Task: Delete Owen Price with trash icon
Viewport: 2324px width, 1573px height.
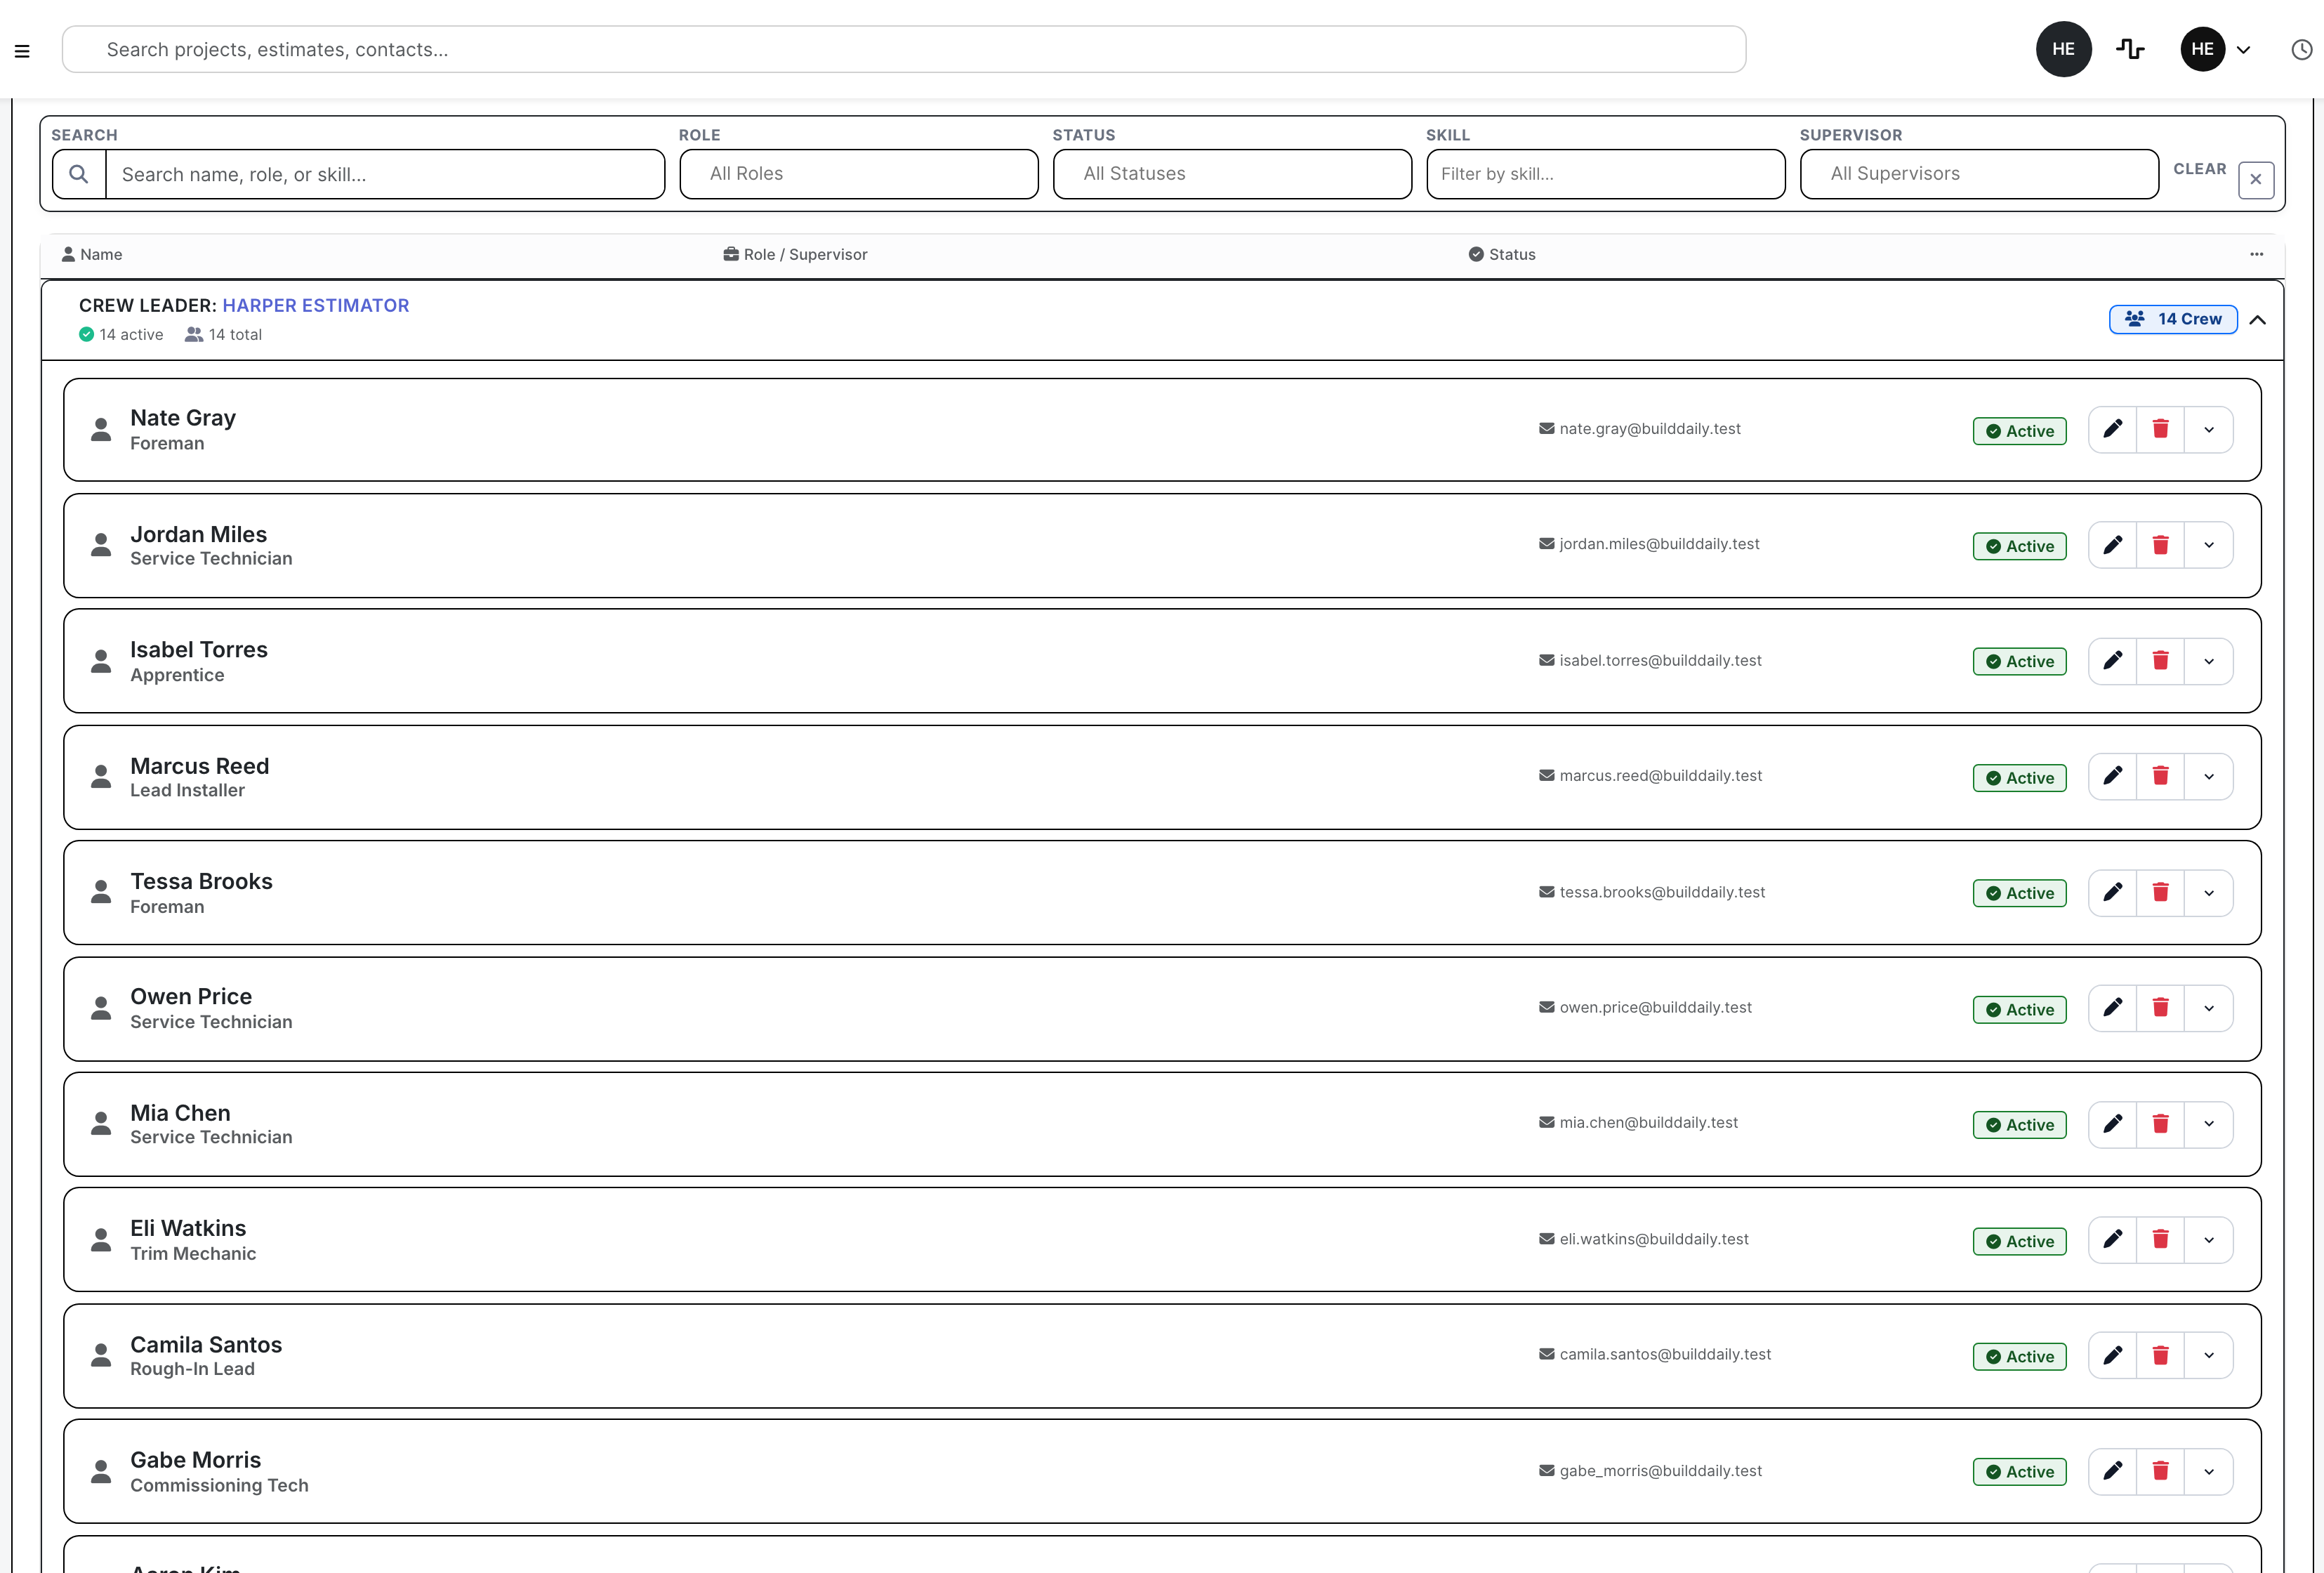Action: 2160,1008
